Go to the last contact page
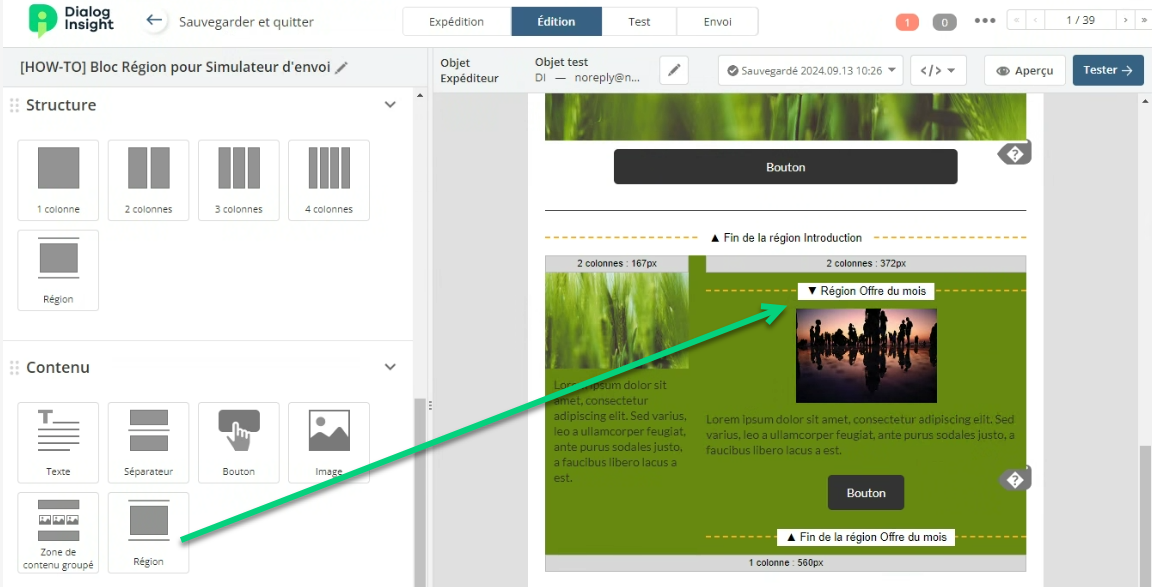The image size is (1152, 587). [x=1143, y=21]
